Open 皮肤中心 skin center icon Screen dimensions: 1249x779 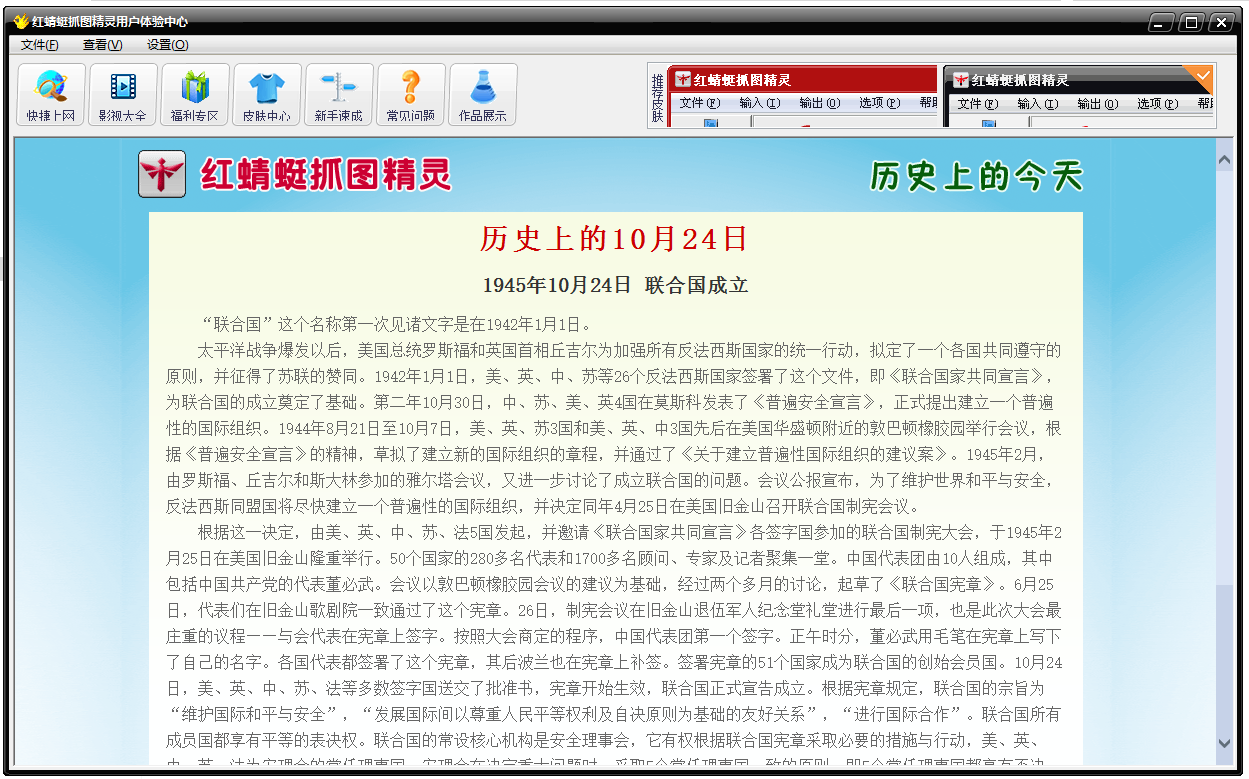pyautogui.click(x=266, y=94)
